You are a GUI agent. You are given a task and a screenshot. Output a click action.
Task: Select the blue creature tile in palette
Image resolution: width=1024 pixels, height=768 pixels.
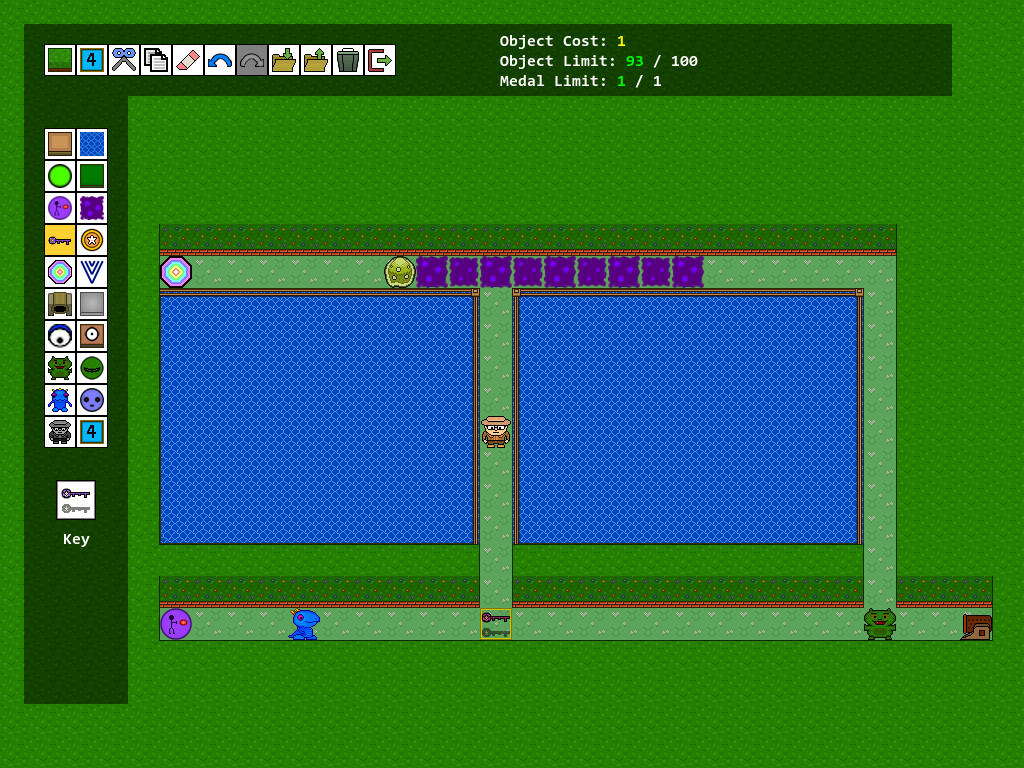click(60, 400)
